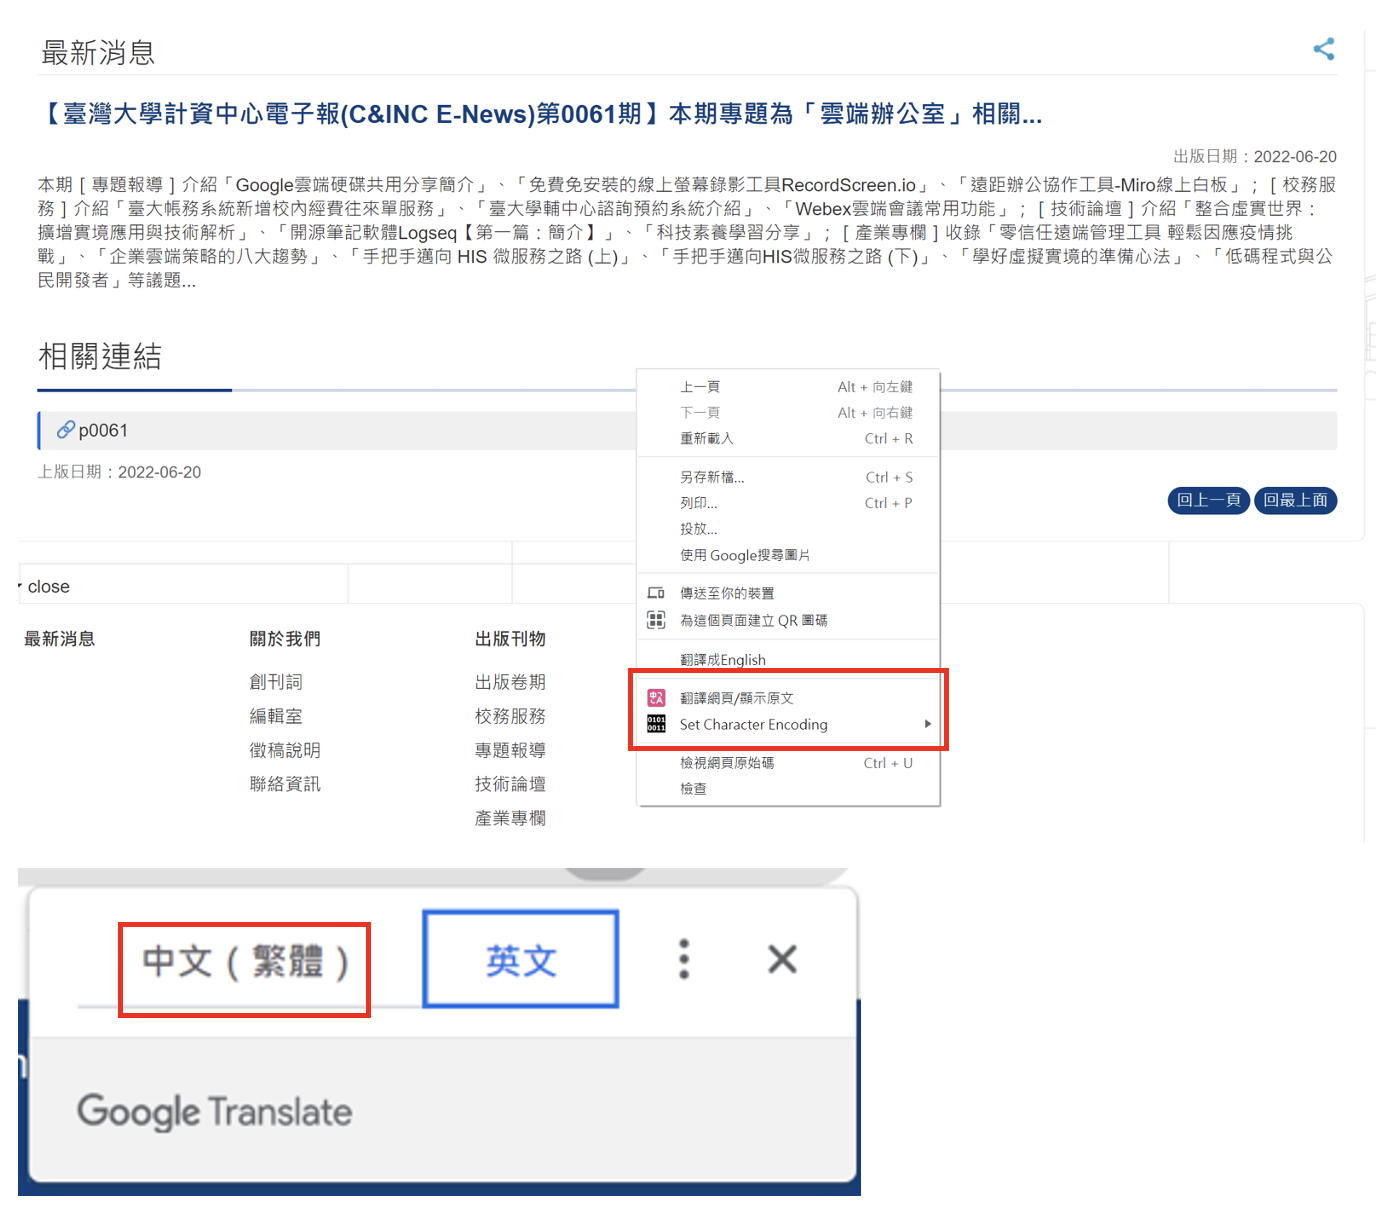
Task: Click the Set Character Encoding binary icon
Action: point(656,724)
